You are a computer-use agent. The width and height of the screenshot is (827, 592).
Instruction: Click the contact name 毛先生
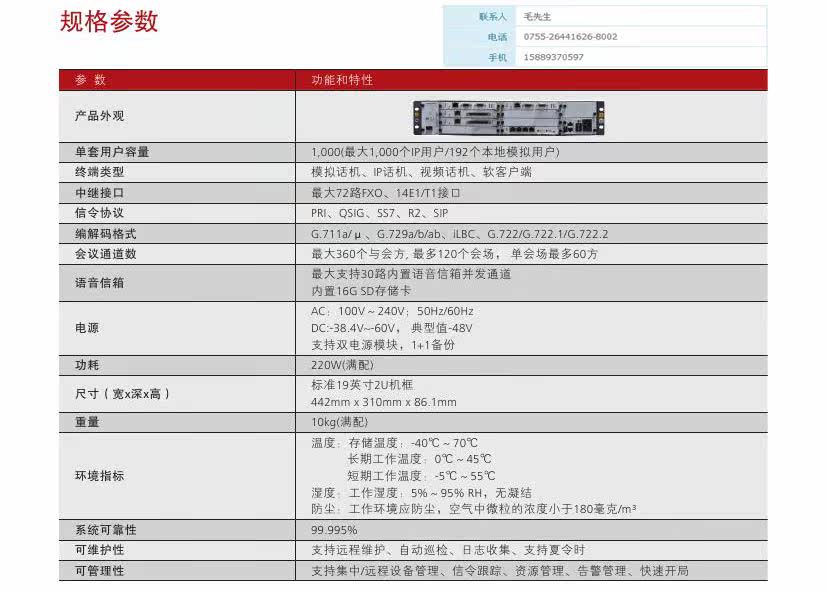click(x=537, y=17)
